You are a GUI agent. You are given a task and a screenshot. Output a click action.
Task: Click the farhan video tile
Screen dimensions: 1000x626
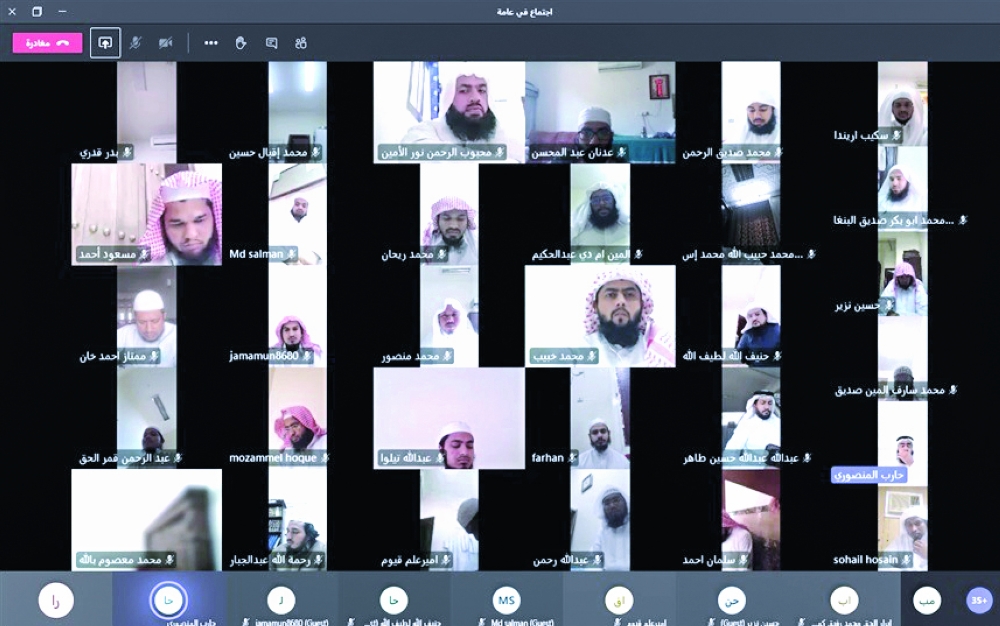600,418
